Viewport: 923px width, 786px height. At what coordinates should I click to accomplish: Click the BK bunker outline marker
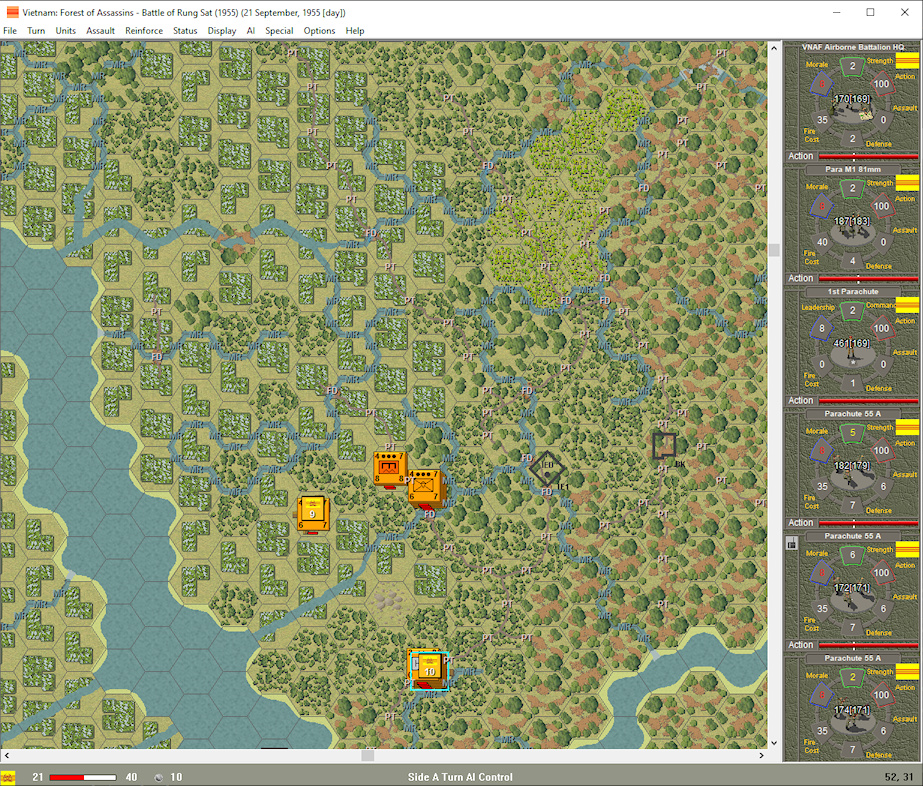pyautogui.click(x=664, y=446)
